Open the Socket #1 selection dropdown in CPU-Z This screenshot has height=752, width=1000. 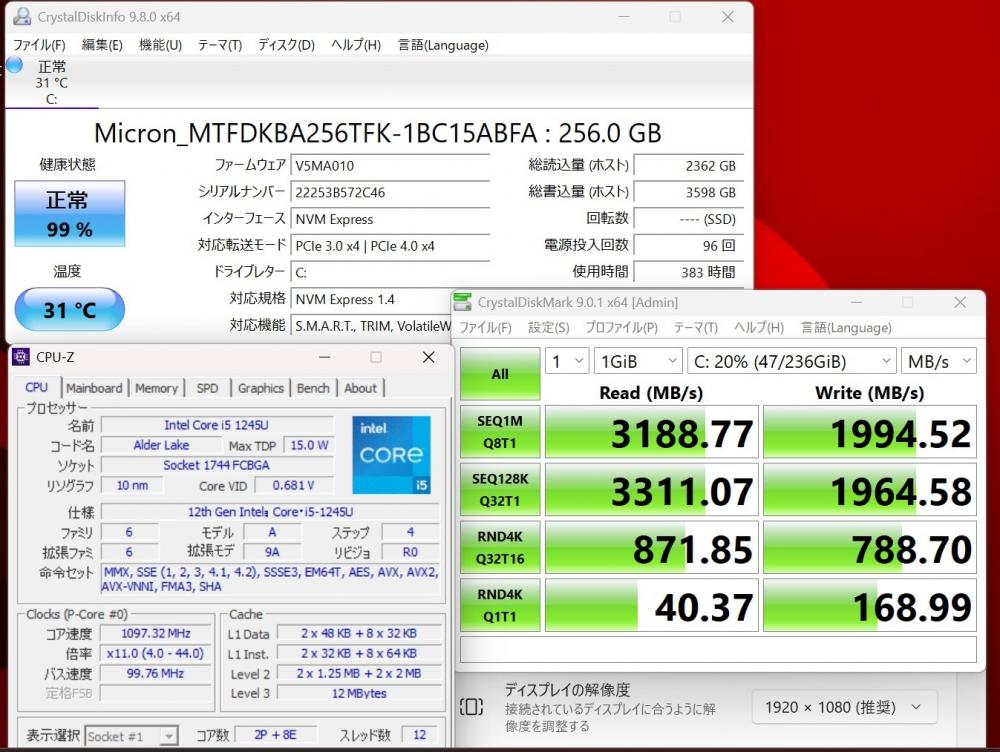[131, 736]
